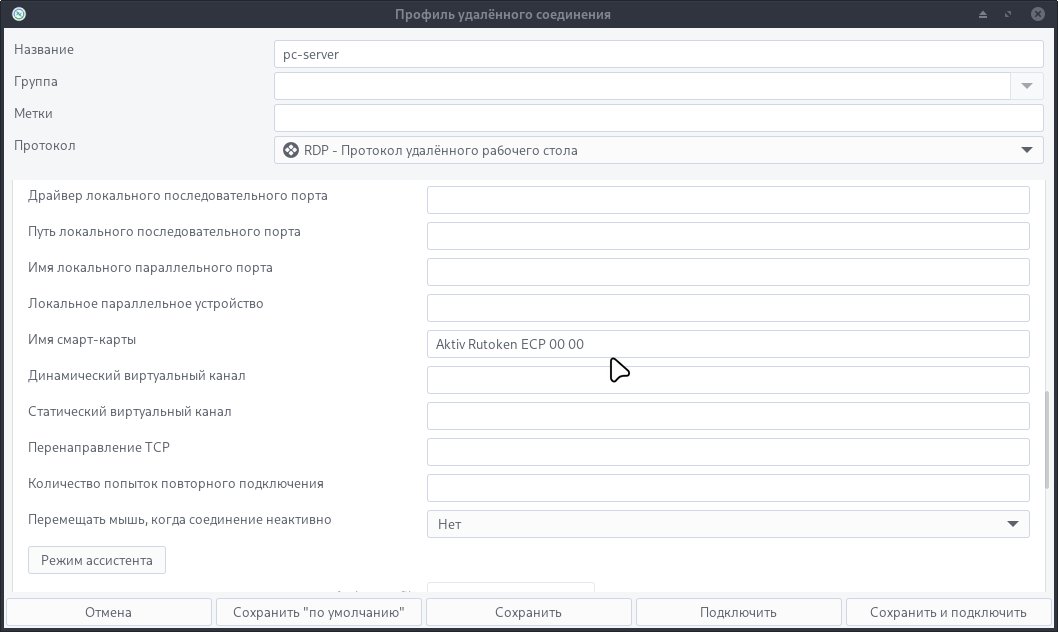Focus the Динамический виртуальный канал field
The height and width of the screenshot is (632, 1058).
[727, 380]
